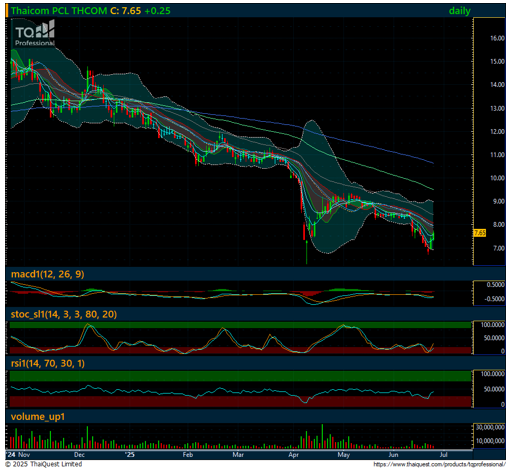This screenshot has height=470, width=509.
Task: Click the 7.65 current price tag
Action: pos(479,233)
